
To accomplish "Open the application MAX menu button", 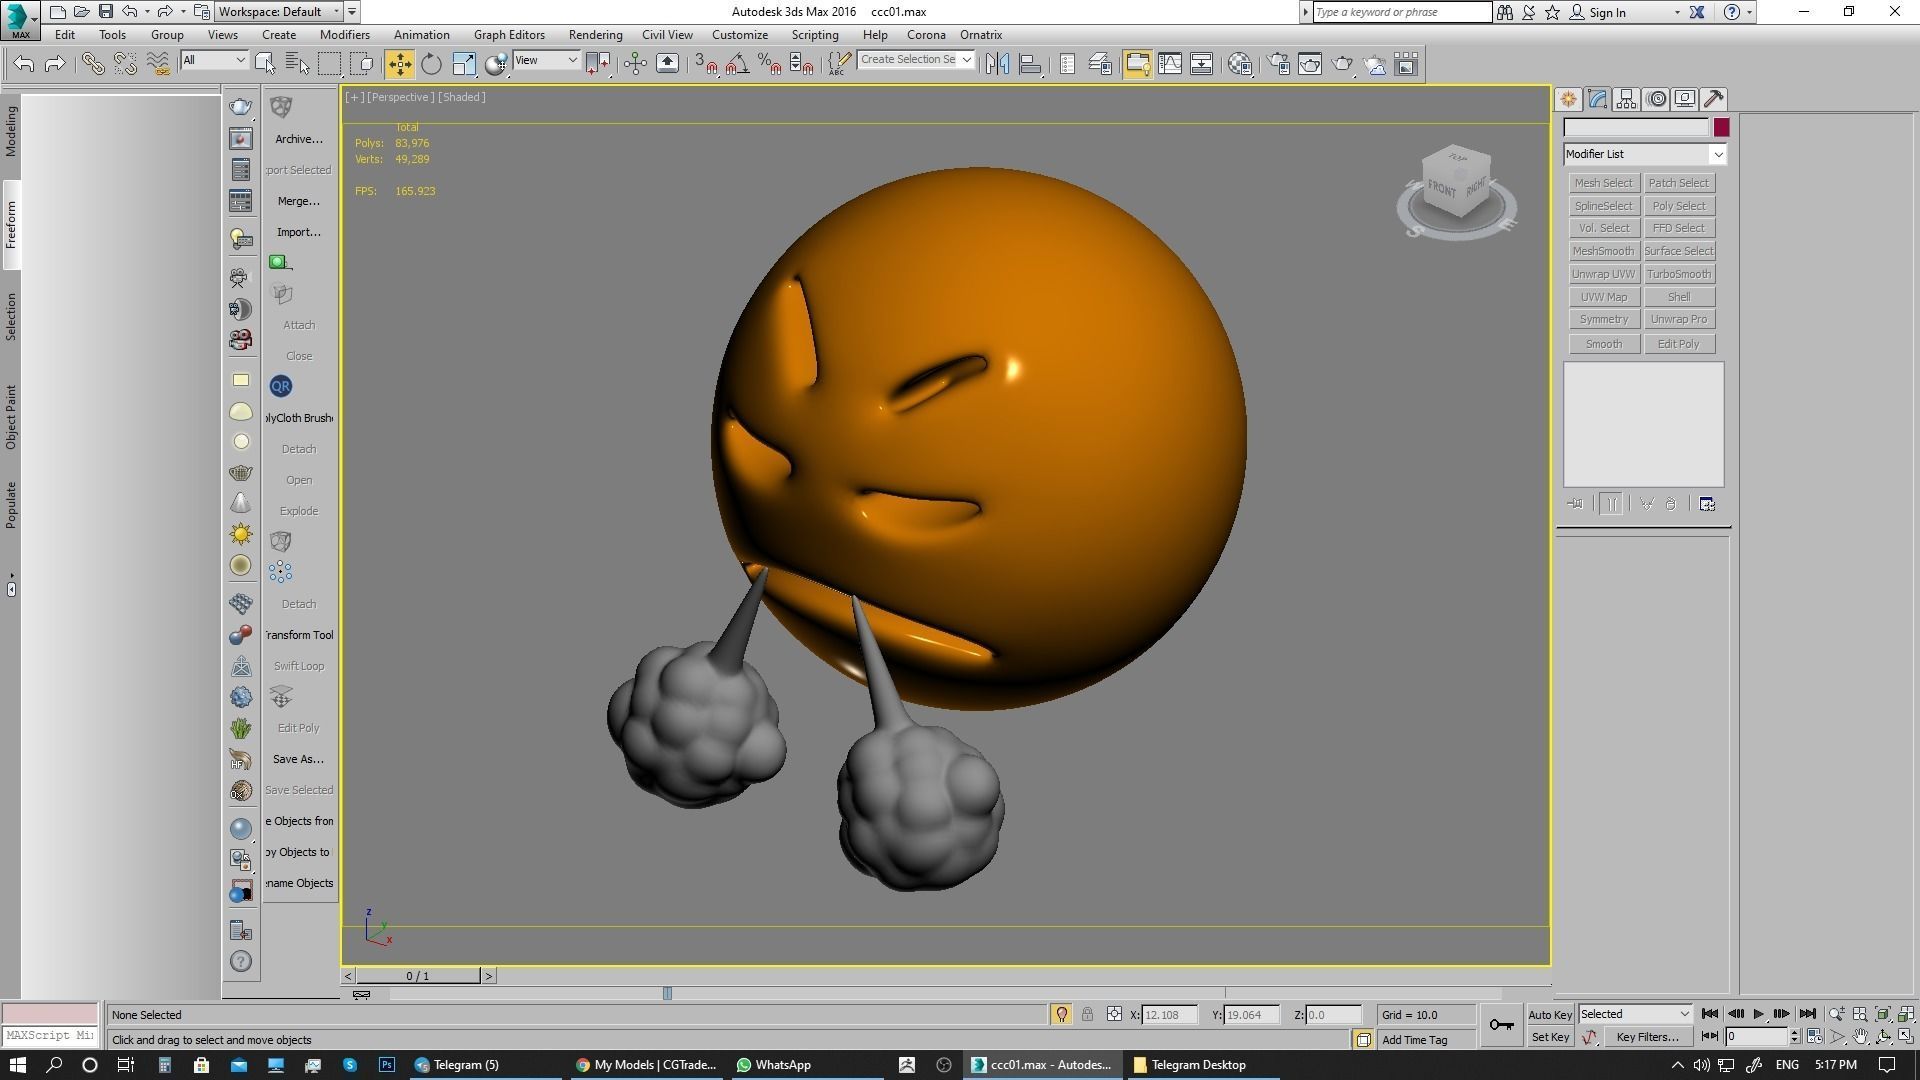I will coord(20,20).
